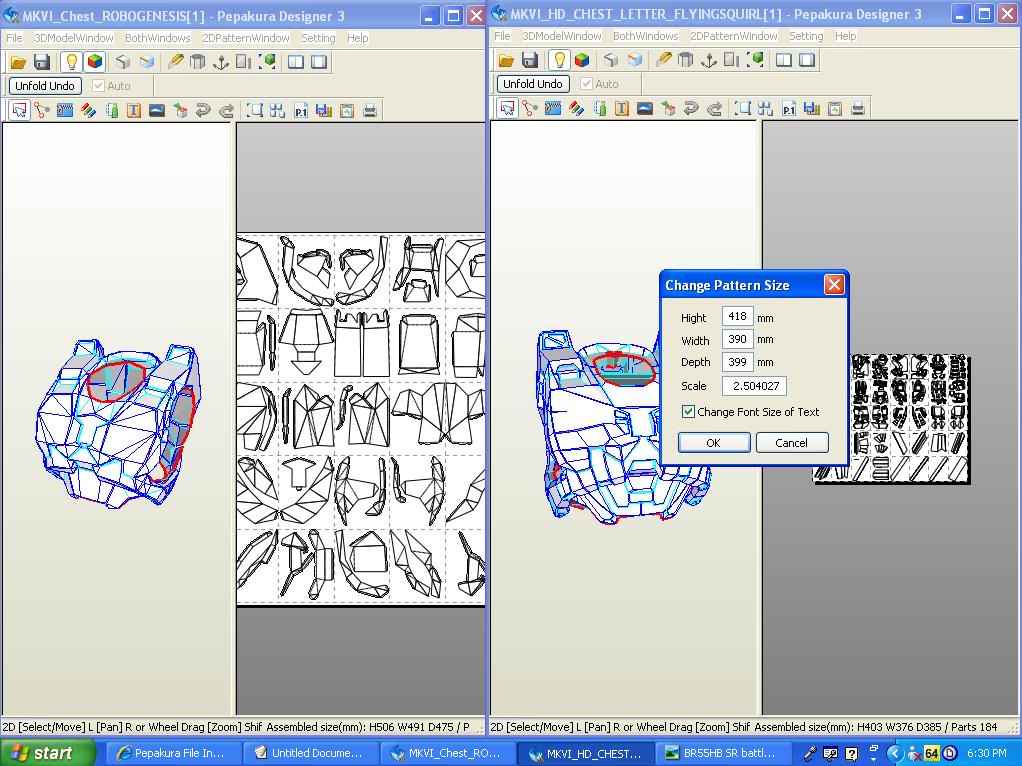The width and height of the screenshot is (1022, 766).
Task: Open 3DModelWindow menu in ROBOGENESIS window
Action: [x=74, y=38]
